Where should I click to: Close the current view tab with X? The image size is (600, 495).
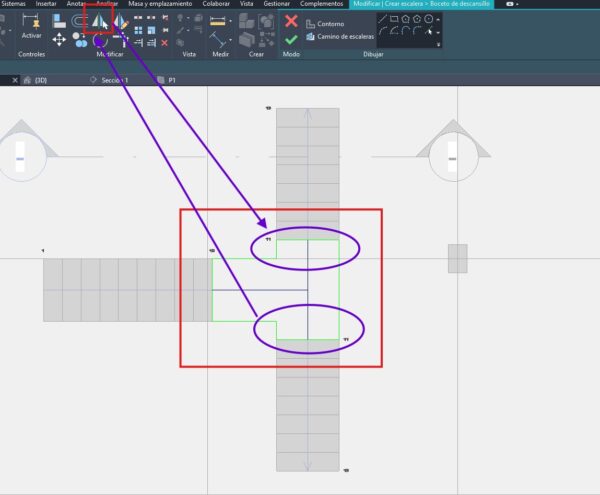[x=14, y=79]
